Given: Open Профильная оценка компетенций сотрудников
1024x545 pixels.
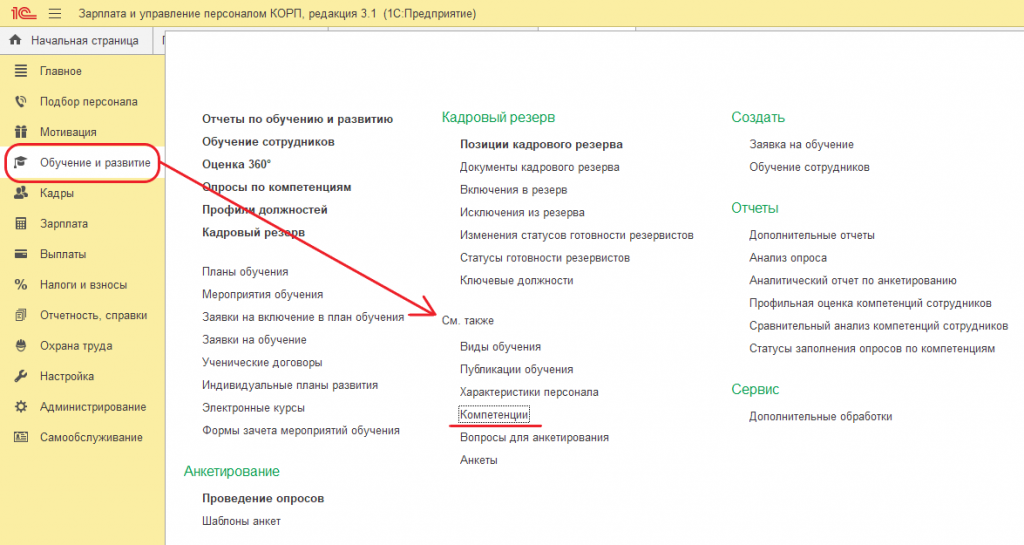Looking at the screenshot, I should (x=871, y=304).
